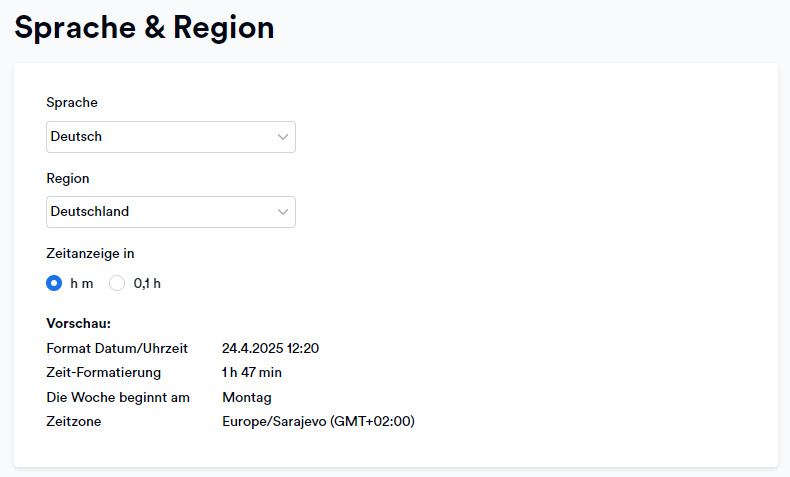Click the "Sprache & Region" page heading
Image resolution: width=790 pixels, height=477 pixels.
[x=144, y=27]
